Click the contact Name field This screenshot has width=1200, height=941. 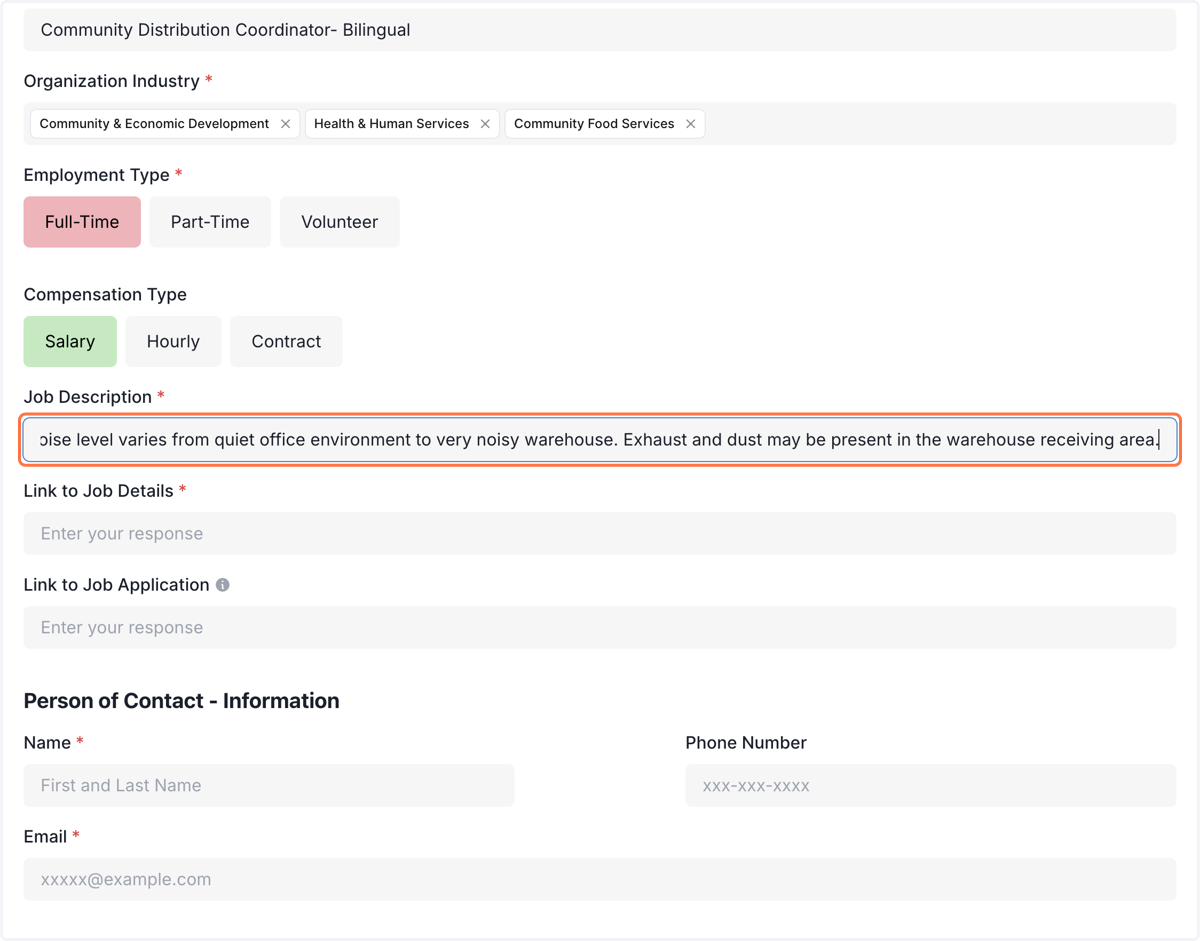tap(269, 786)
